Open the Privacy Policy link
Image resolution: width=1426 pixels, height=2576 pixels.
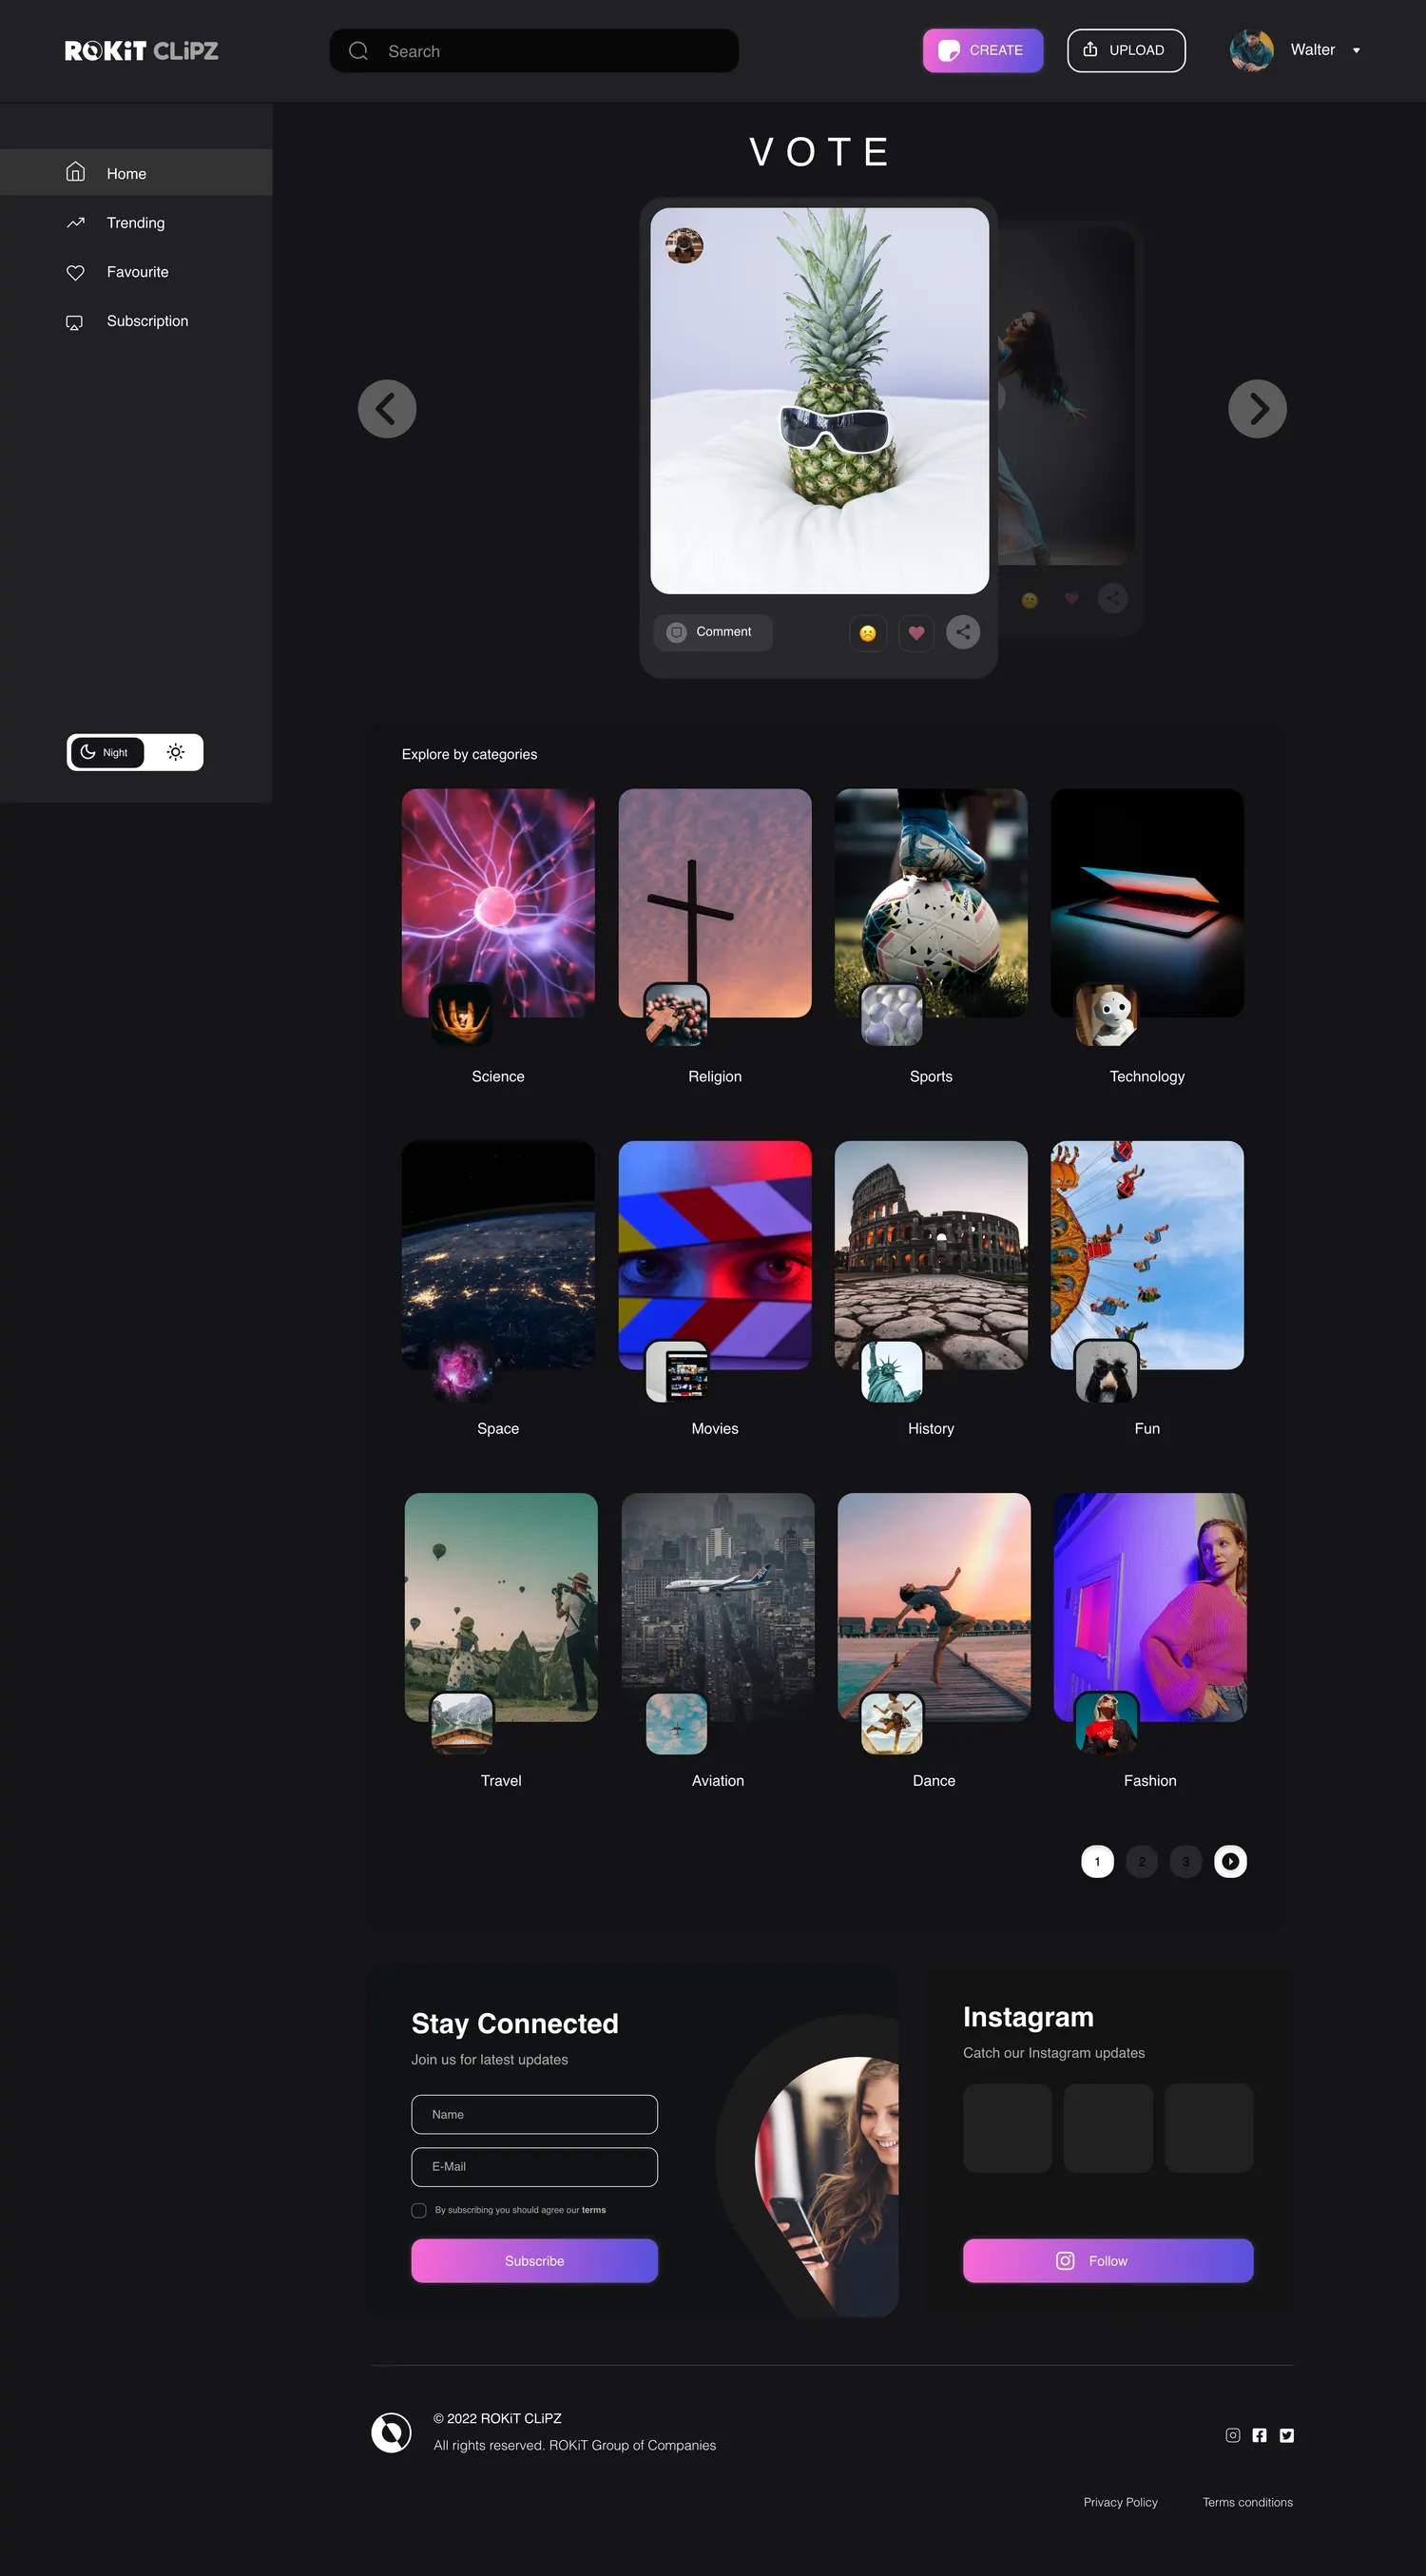1120,2502
